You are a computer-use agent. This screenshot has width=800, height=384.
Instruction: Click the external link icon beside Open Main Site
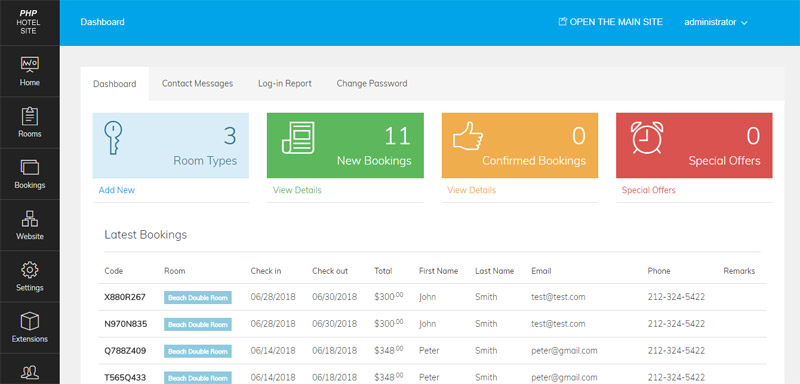[x=562, y=22]
